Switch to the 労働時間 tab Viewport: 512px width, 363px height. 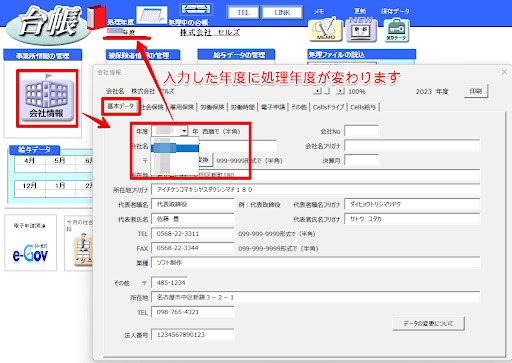(x=243, y=107)
